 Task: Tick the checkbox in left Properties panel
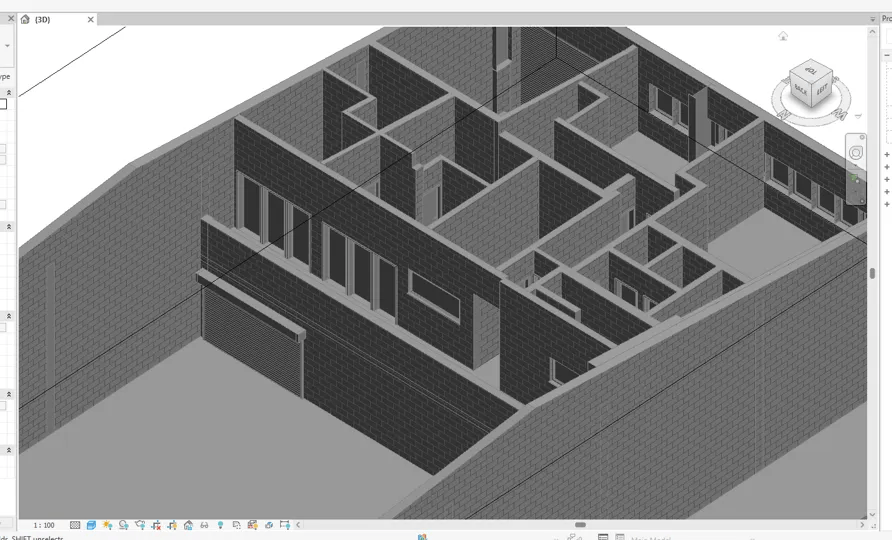pyautogui.click(x=2, y=104)
